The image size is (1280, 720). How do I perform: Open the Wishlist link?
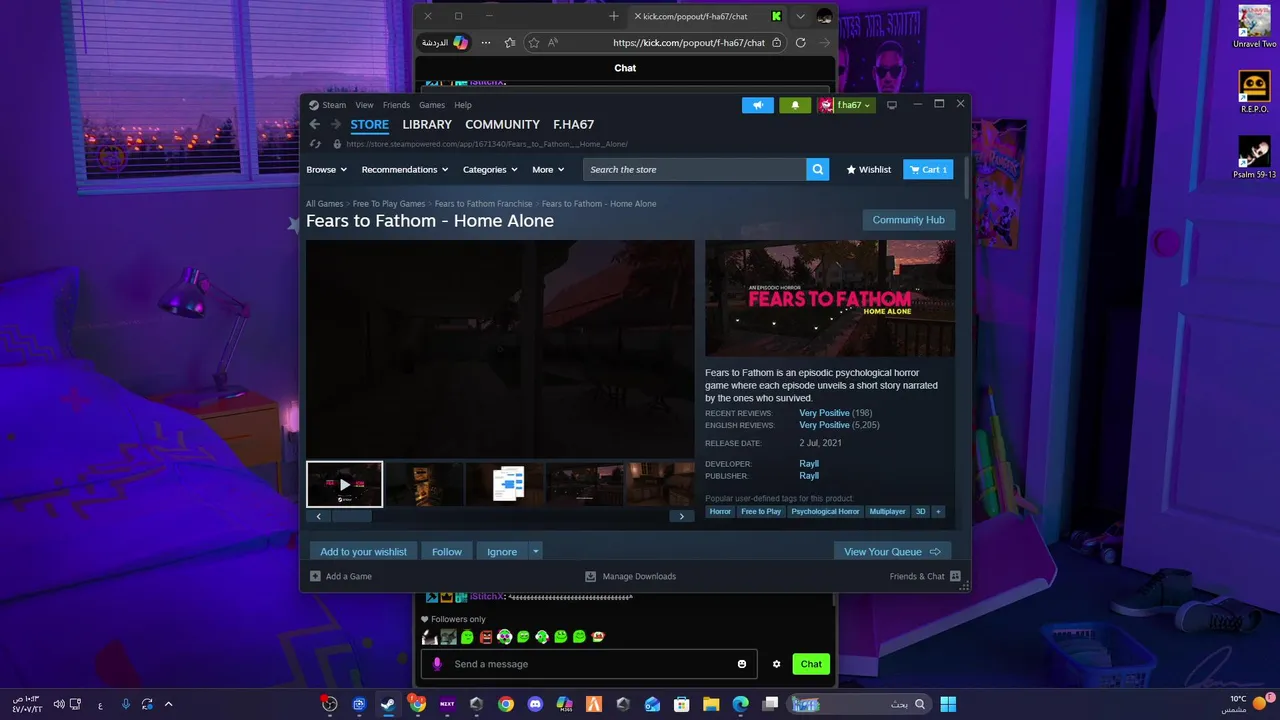click(869, 169)
